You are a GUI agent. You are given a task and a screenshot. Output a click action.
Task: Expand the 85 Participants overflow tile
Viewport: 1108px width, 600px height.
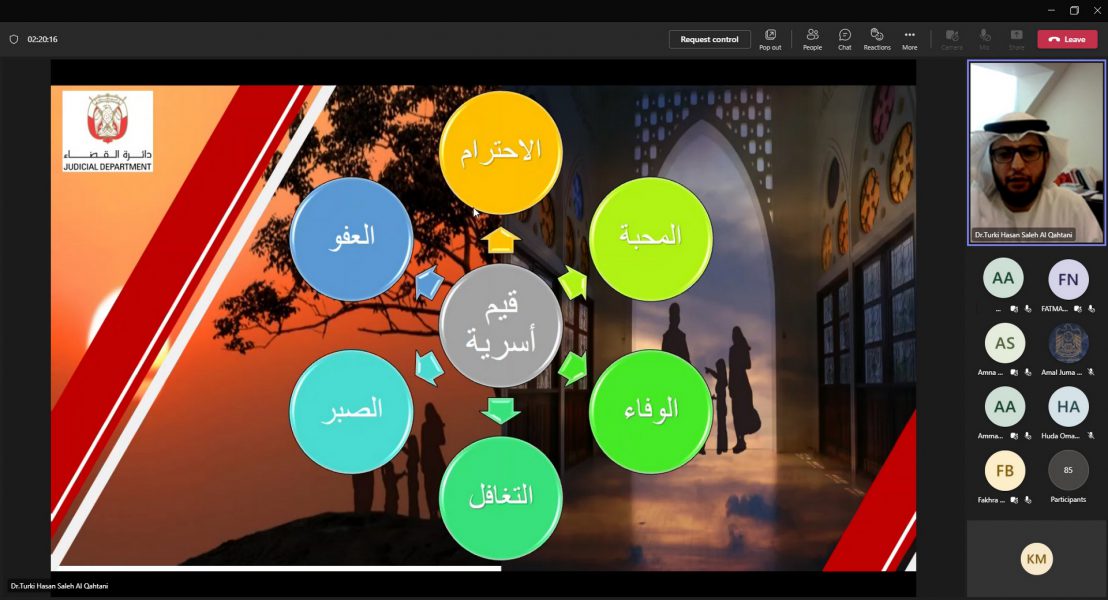1068,470
